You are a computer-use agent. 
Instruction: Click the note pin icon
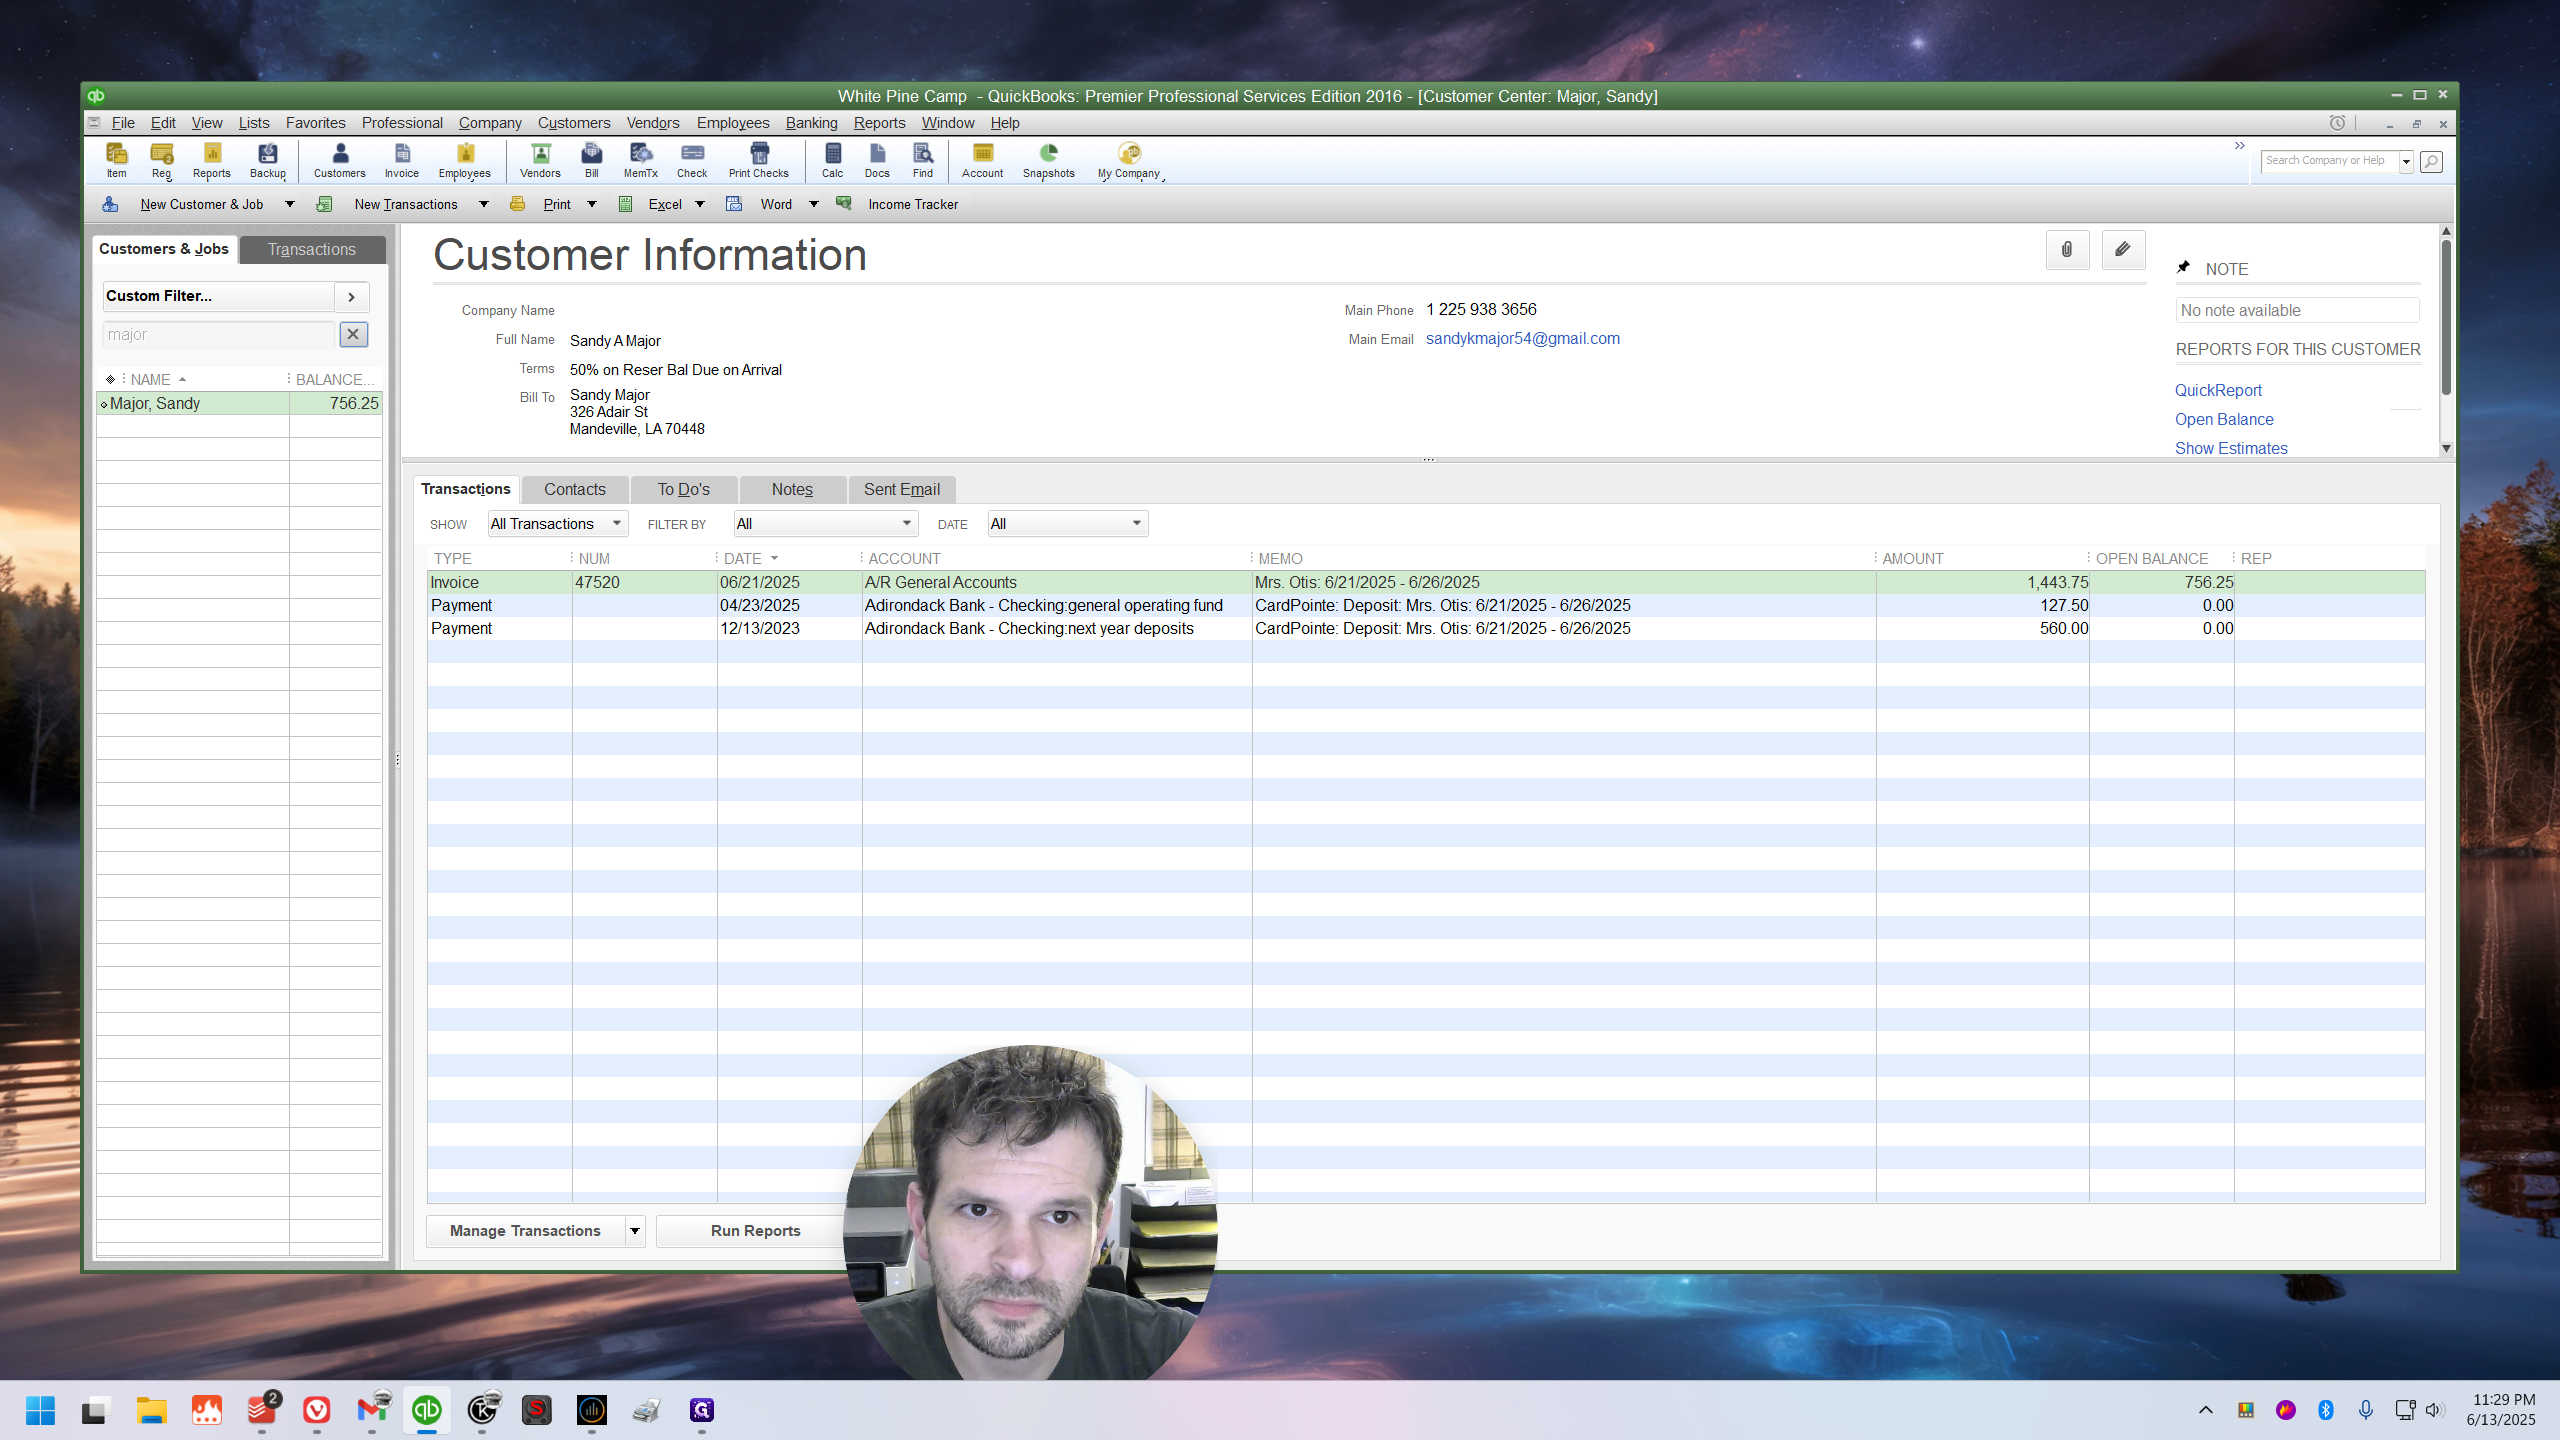(x=2184, y=267)
